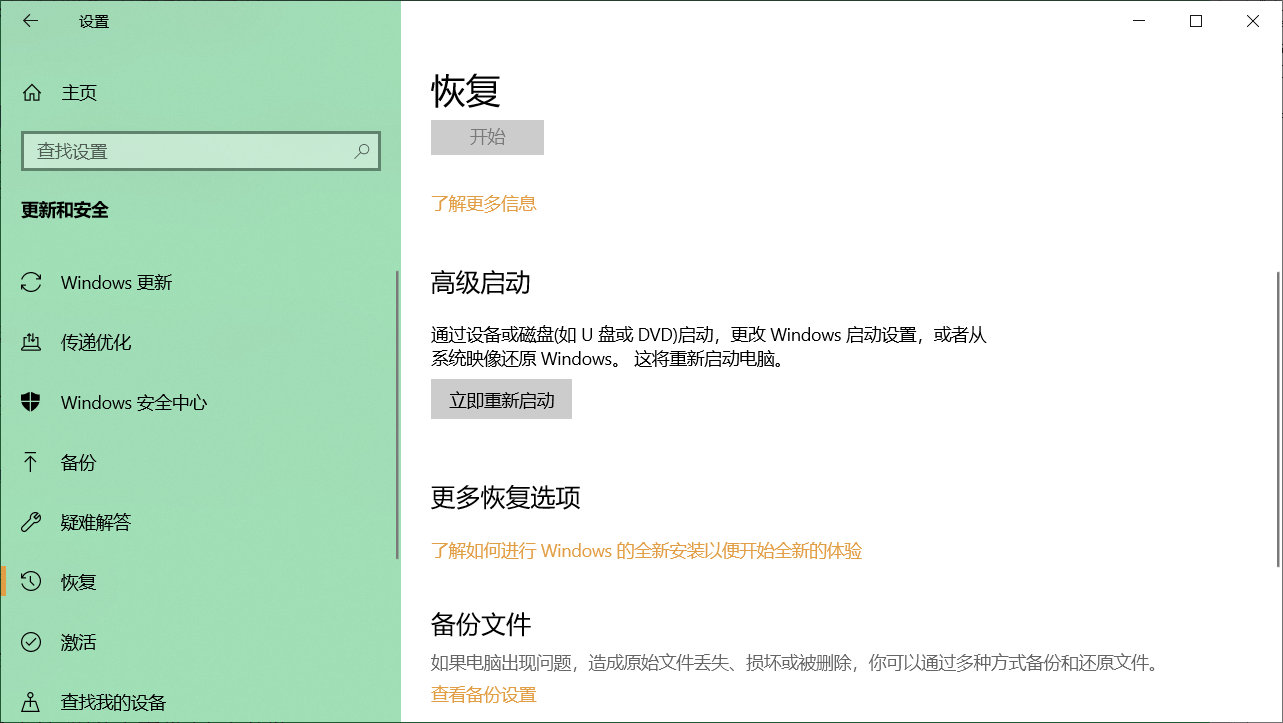Click the 疑难解答 wrench icon
Screen dimensions: 1283x723
[31, 522]
